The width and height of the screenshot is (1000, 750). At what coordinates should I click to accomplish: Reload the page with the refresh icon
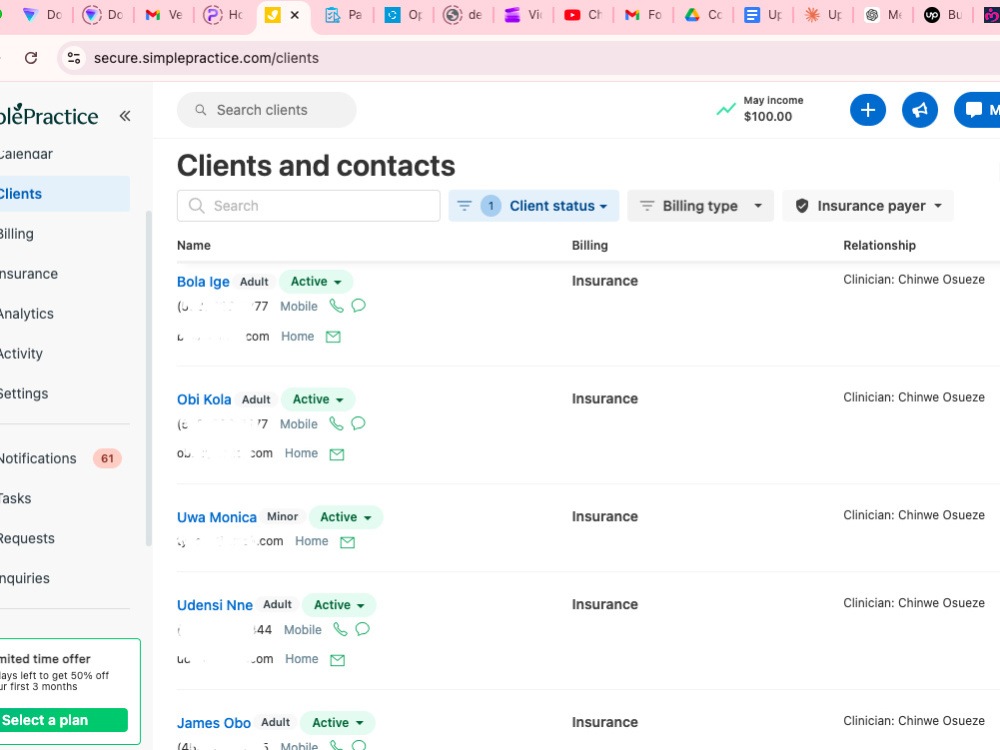click(31, 58)
